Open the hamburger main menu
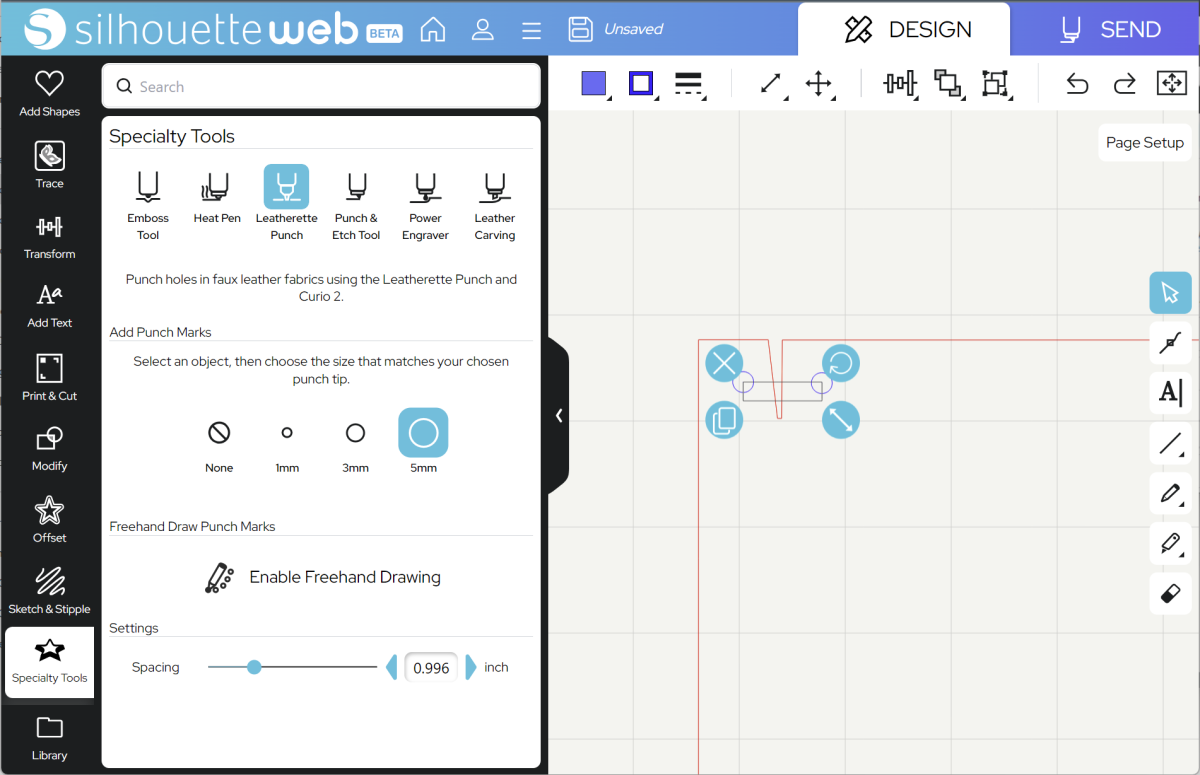 pyautogui.click(x=531, y=29)
